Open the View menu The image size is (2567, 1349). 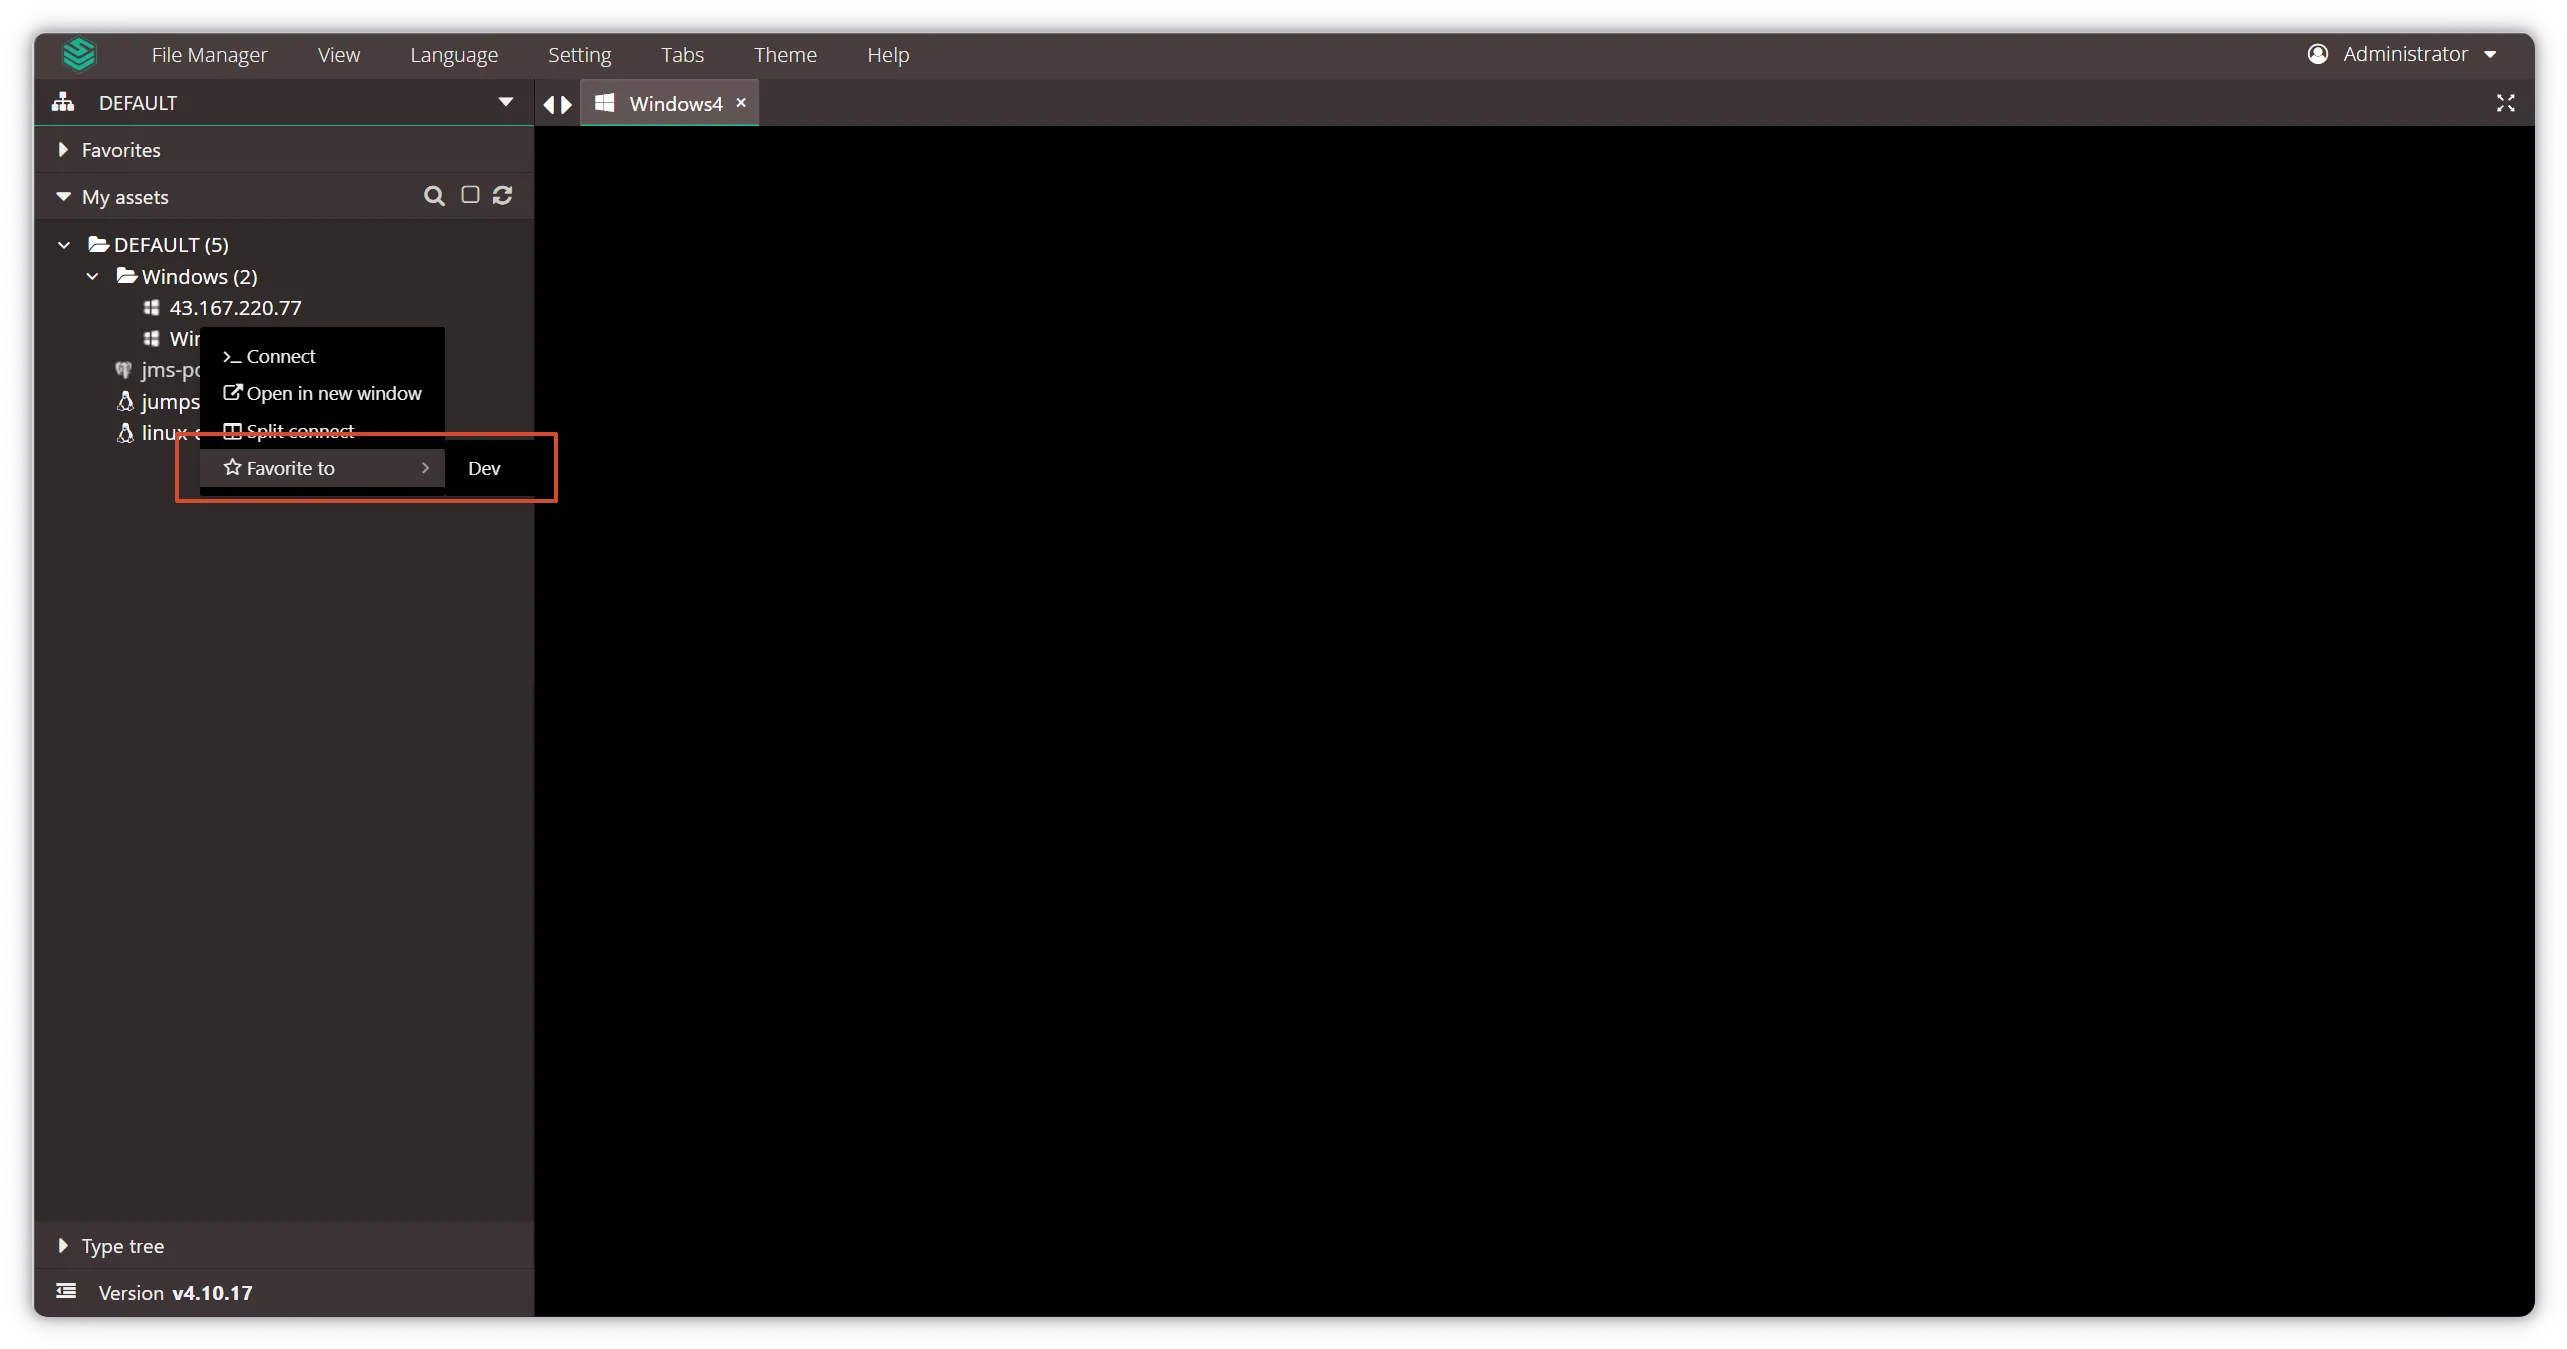click(338, 55)
